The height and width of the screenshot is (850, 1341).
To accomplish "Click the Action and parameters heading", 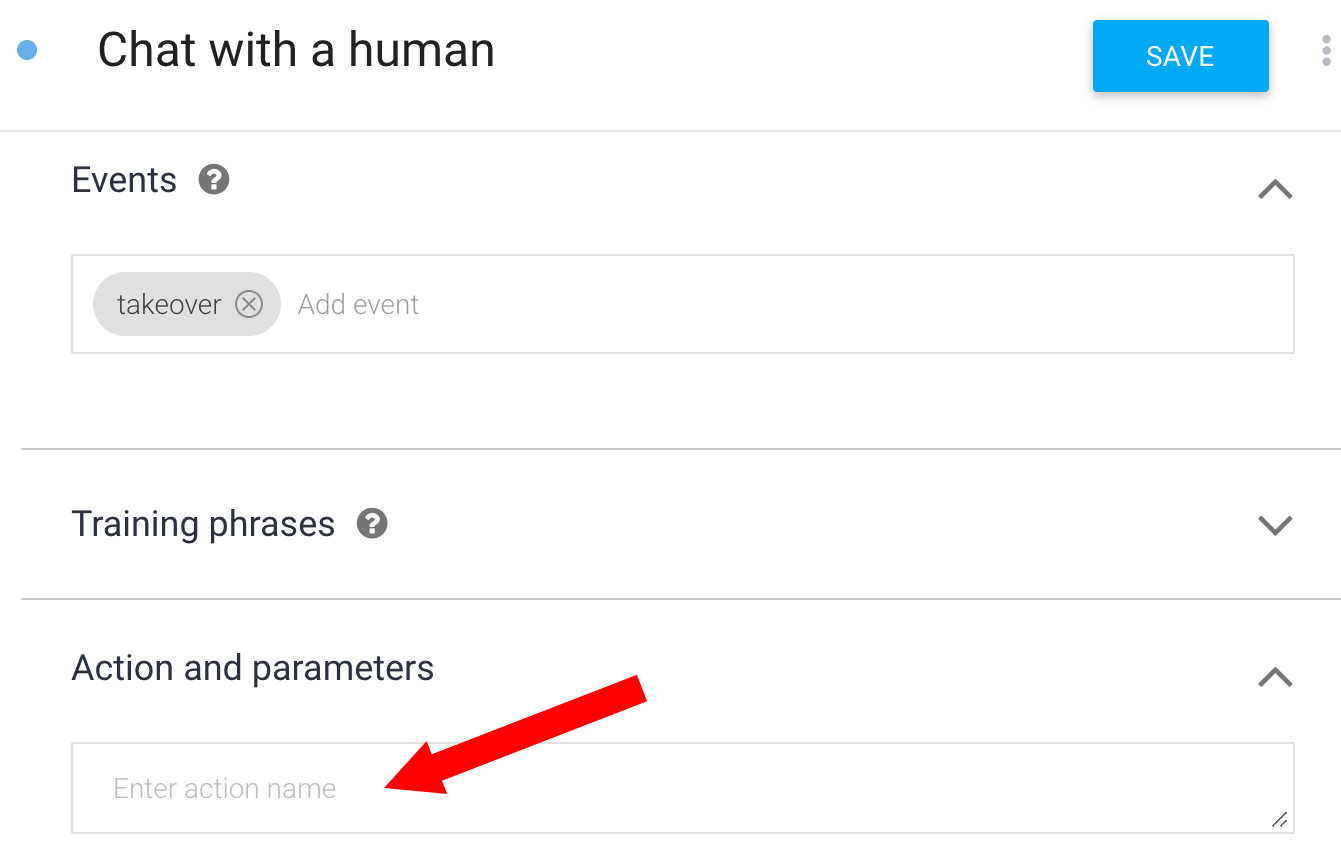I will coord(253,668).
